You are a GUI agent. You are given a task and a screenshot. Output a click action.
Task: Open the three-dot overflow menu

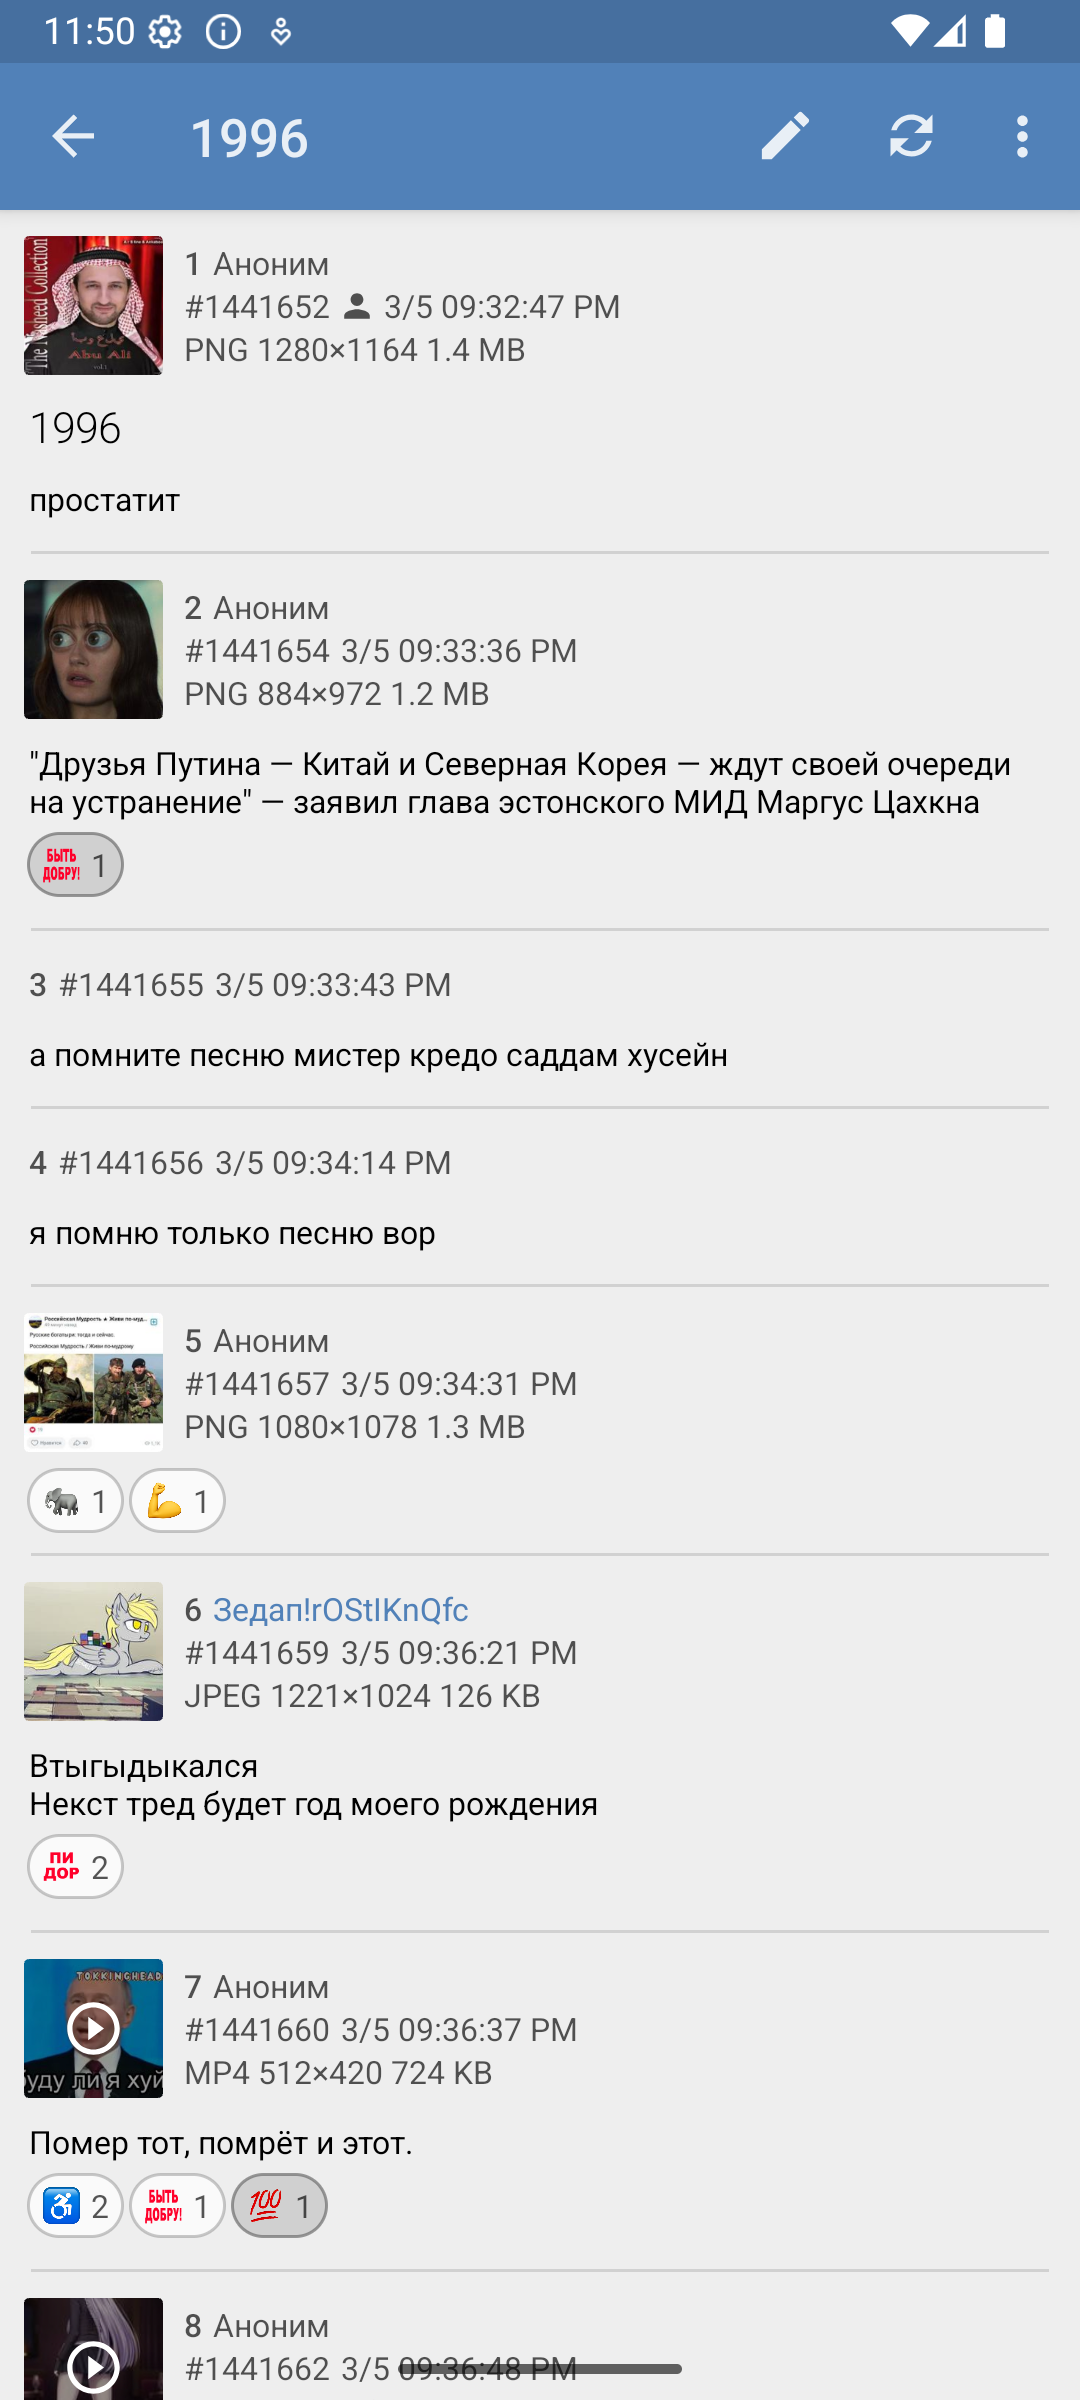pyautogui.click(x=1022, y=136)
